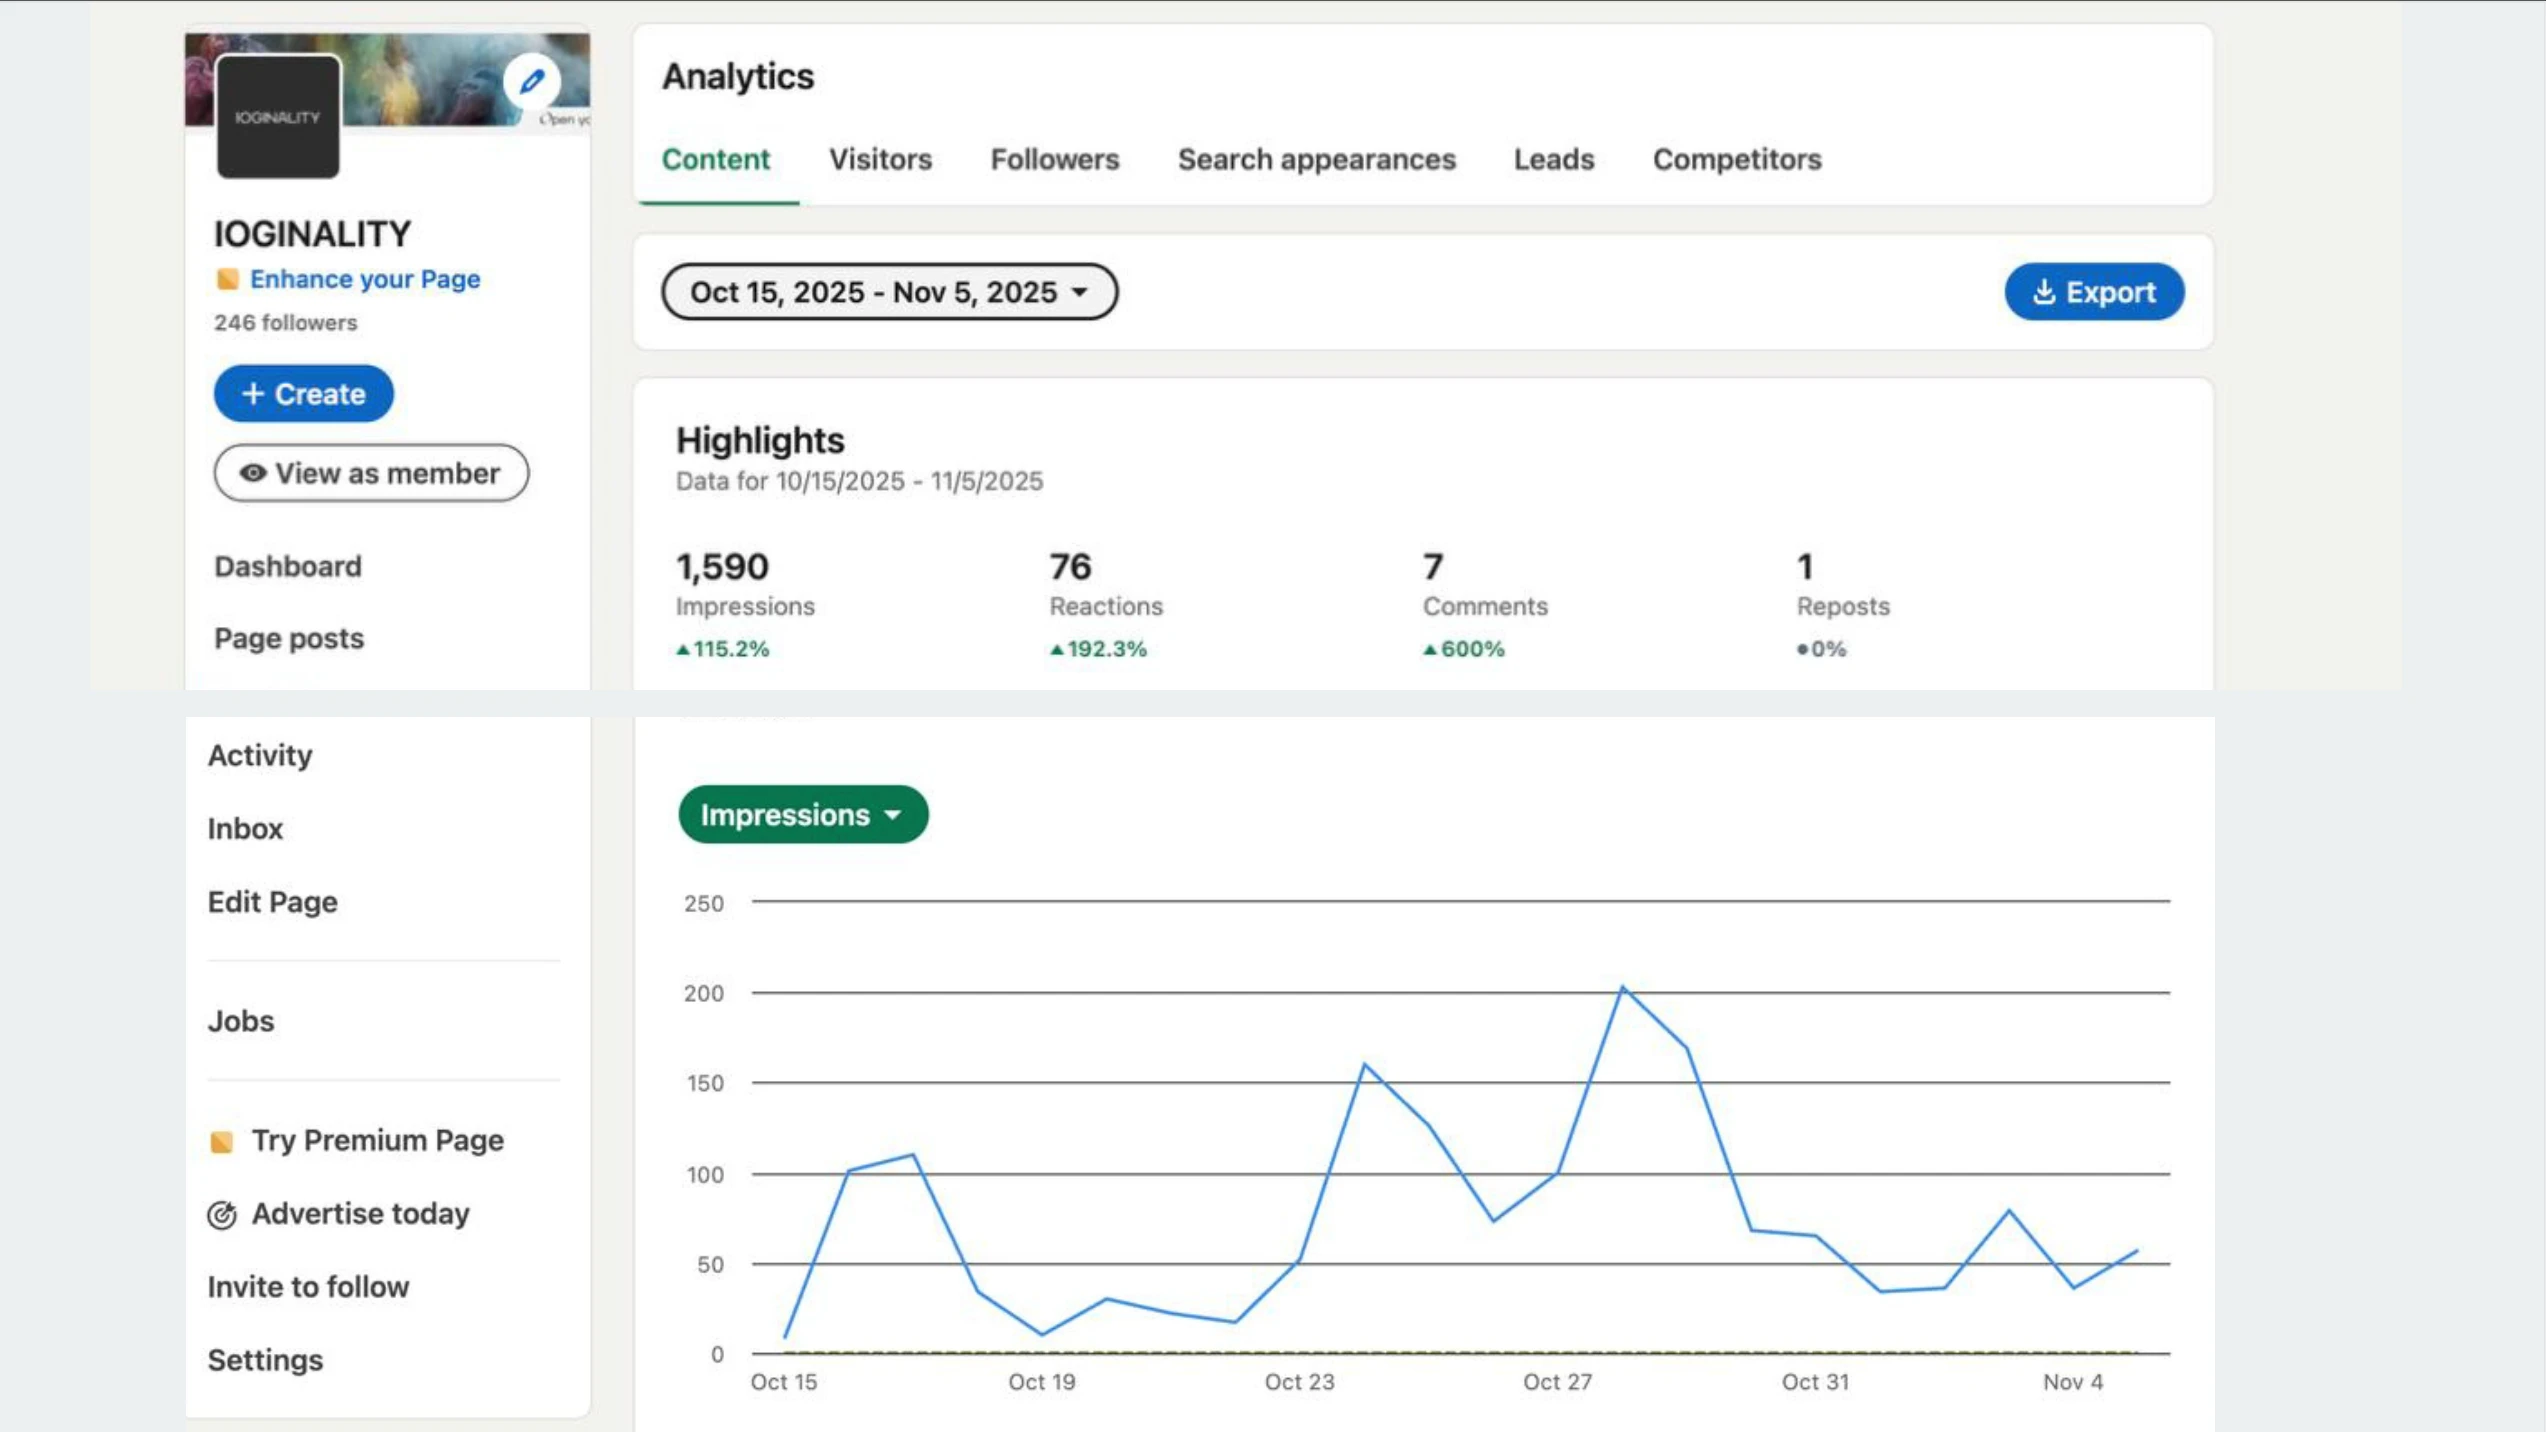Viewport: 2546px width, 1432px height.
Task: Open Settings in the sidebar
Action: coord(265,1360)
